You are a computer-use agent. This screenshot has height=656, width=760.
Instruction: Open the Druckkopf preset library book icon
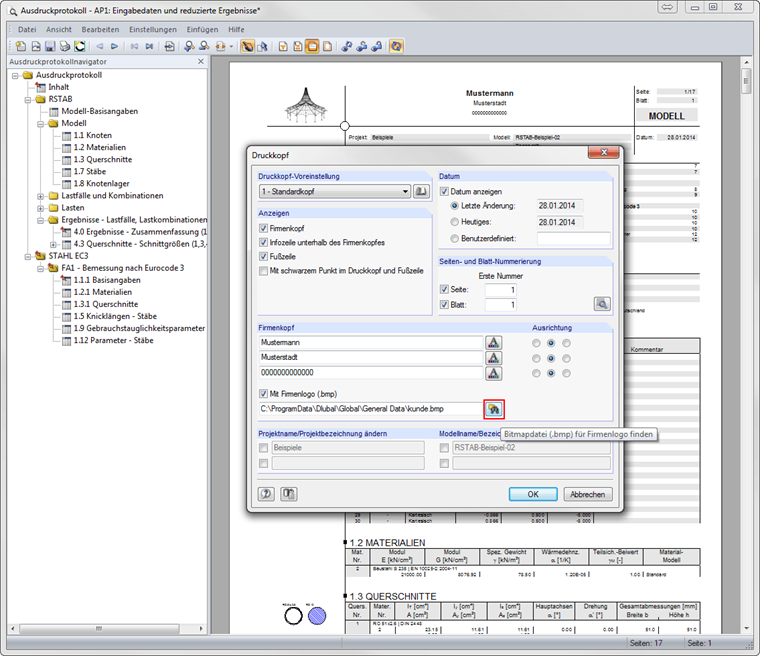[x=421, y=192]
